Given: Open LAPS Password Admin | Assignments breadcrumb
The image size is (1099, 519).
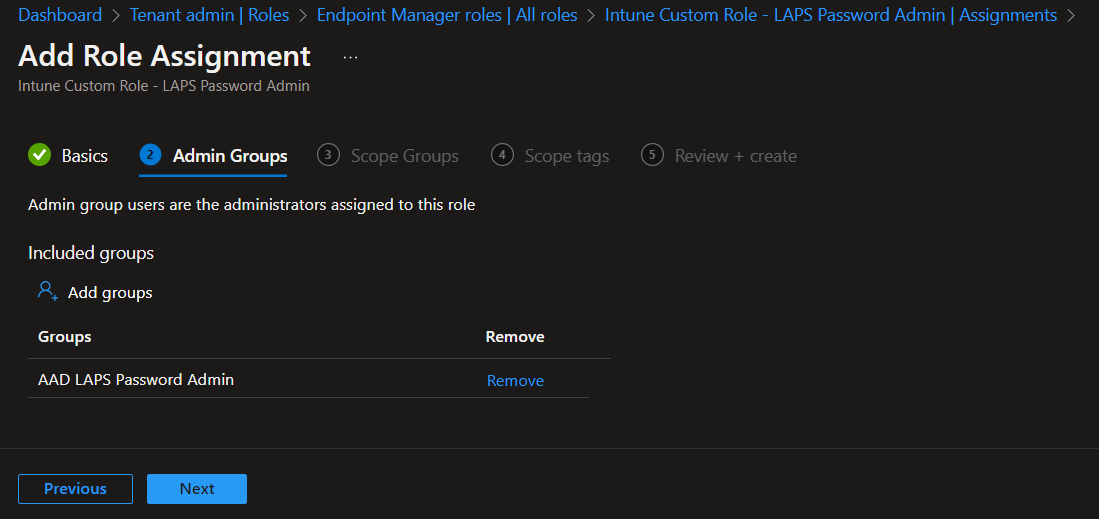Looking at the screenshot, I should [831, 15].
